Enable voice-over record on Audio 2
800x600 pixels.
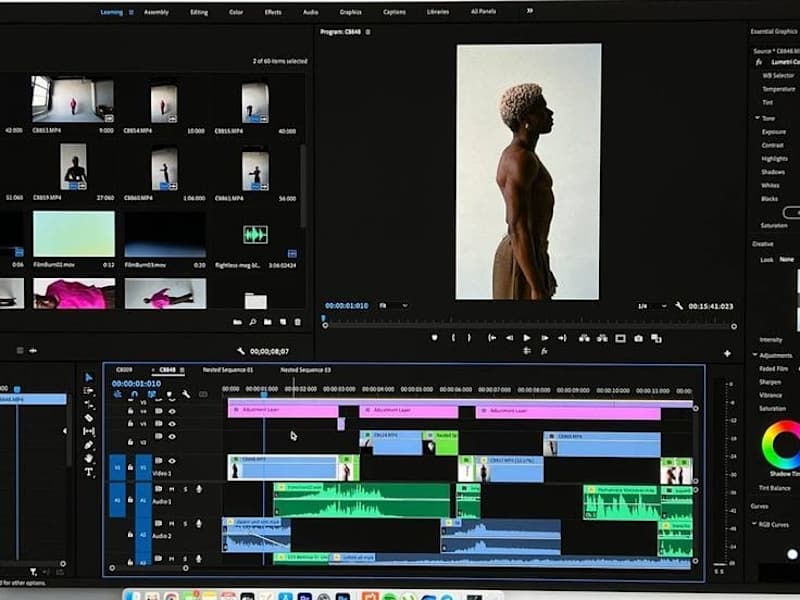pos(198,523)
